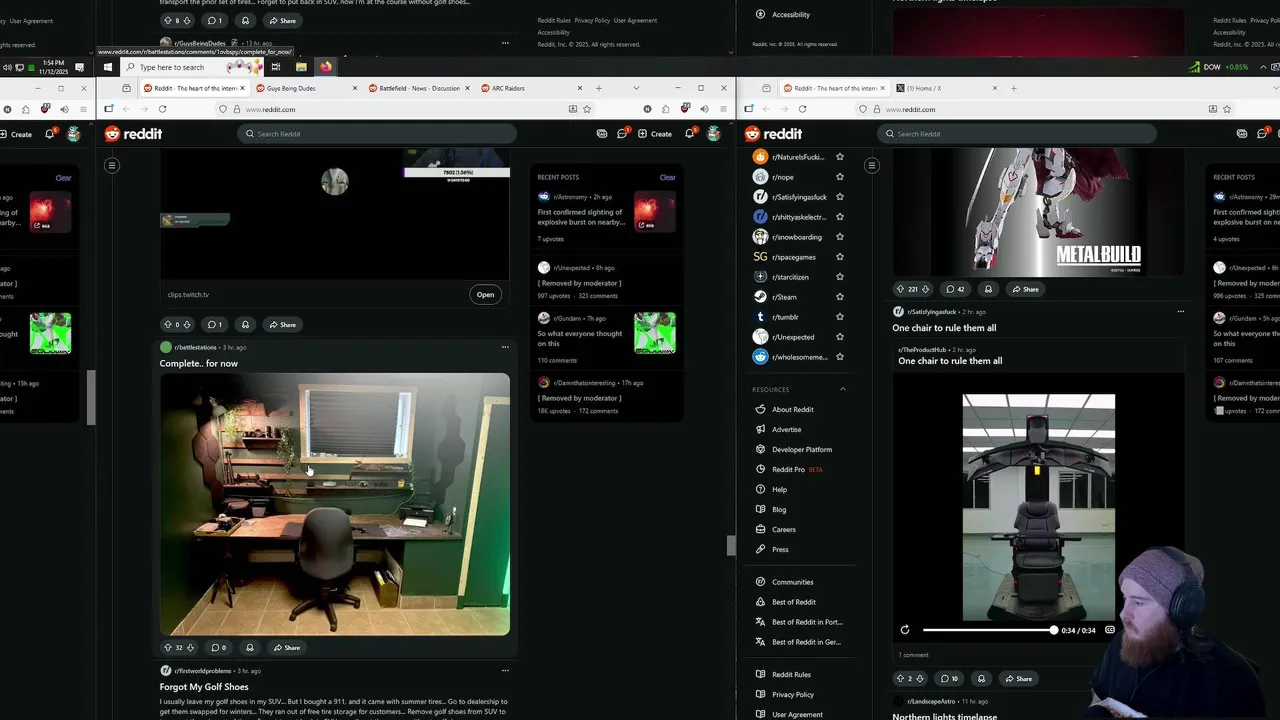Give award on 'Complete.. for now' post
The height and width of the screenshot is (720, 1280).
tap(250, 648)
